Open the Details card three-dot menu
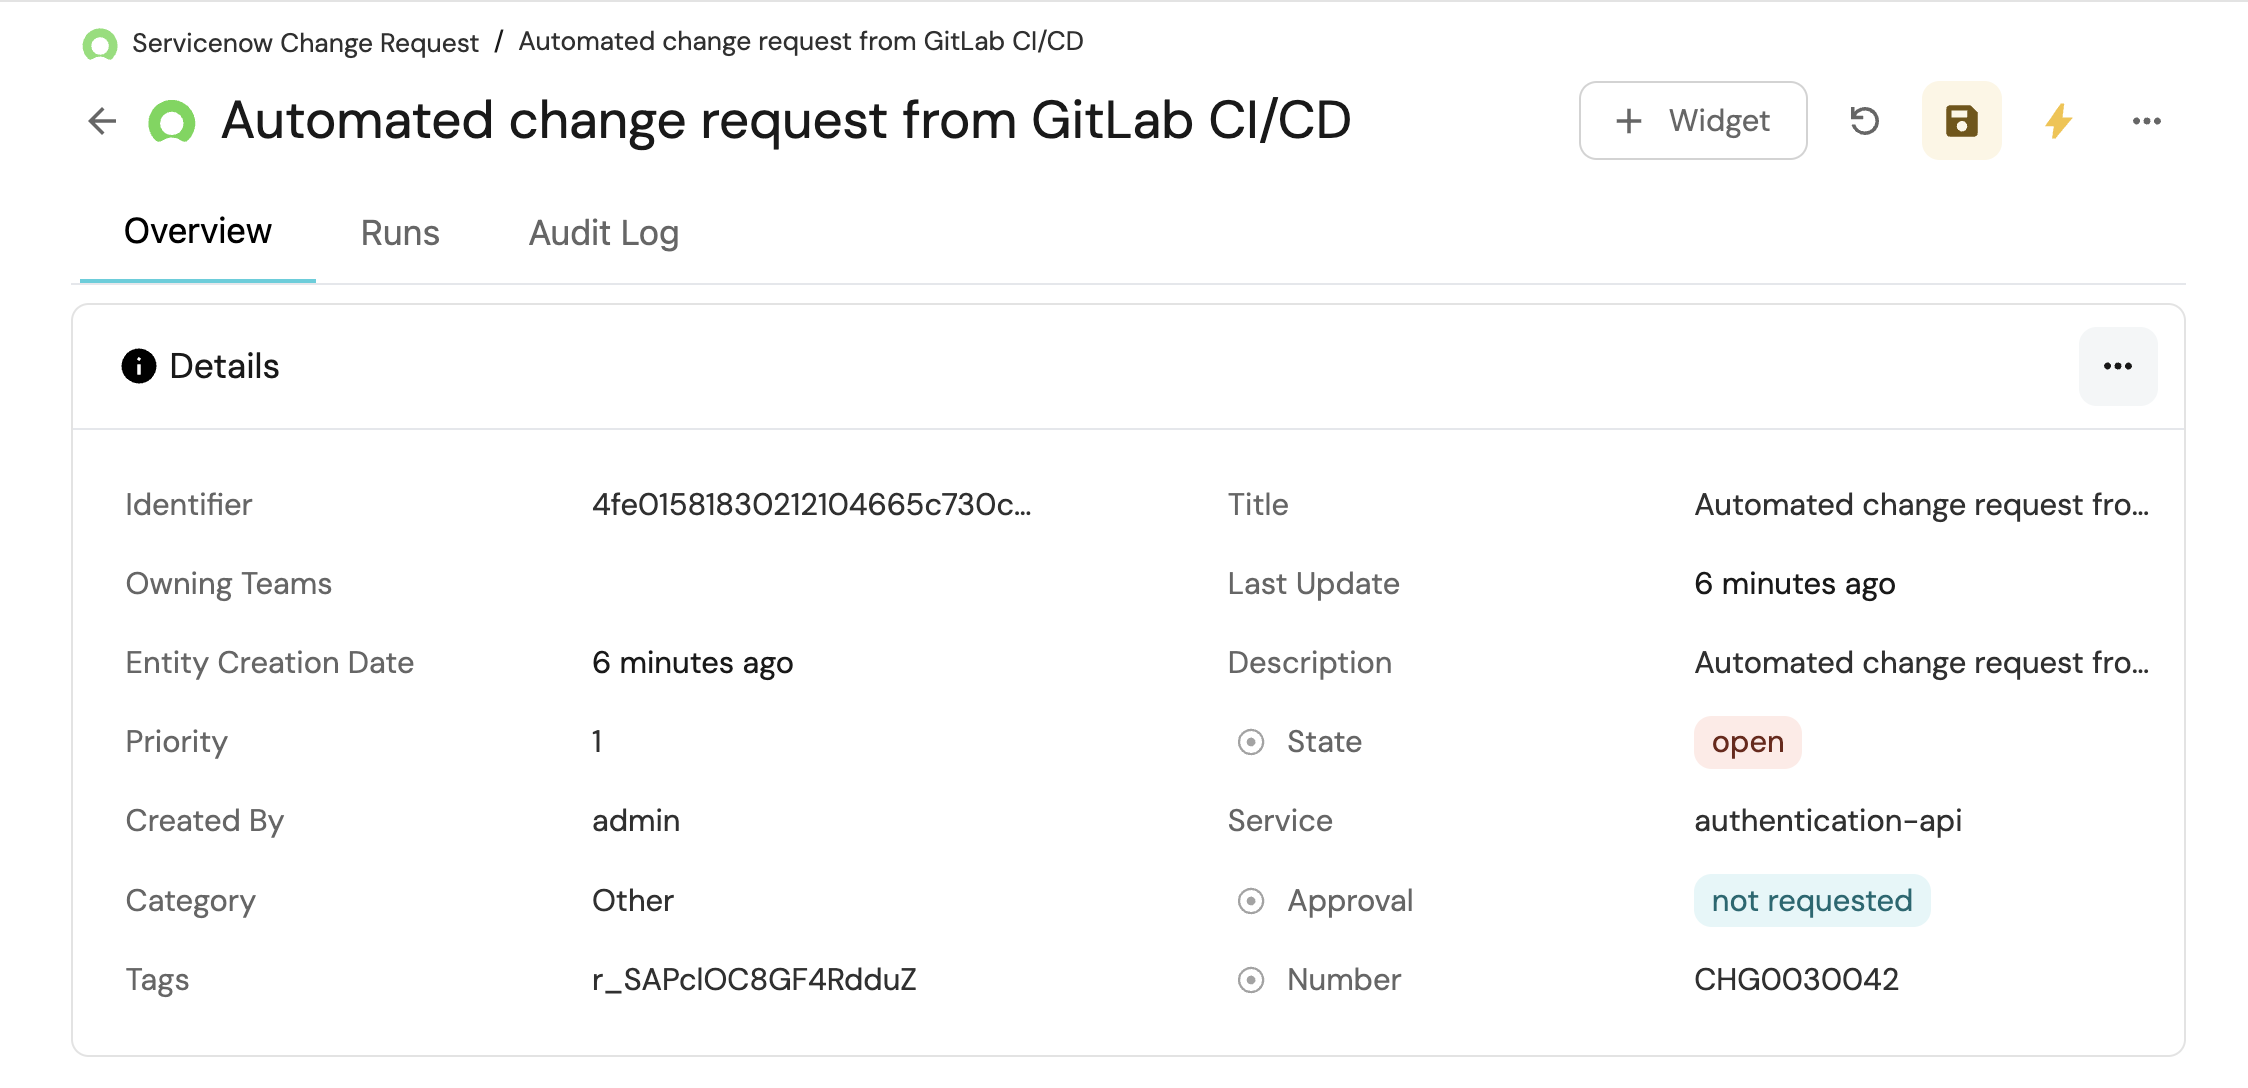Viewport: 2248px width, 1088px height. [2117, 366]
